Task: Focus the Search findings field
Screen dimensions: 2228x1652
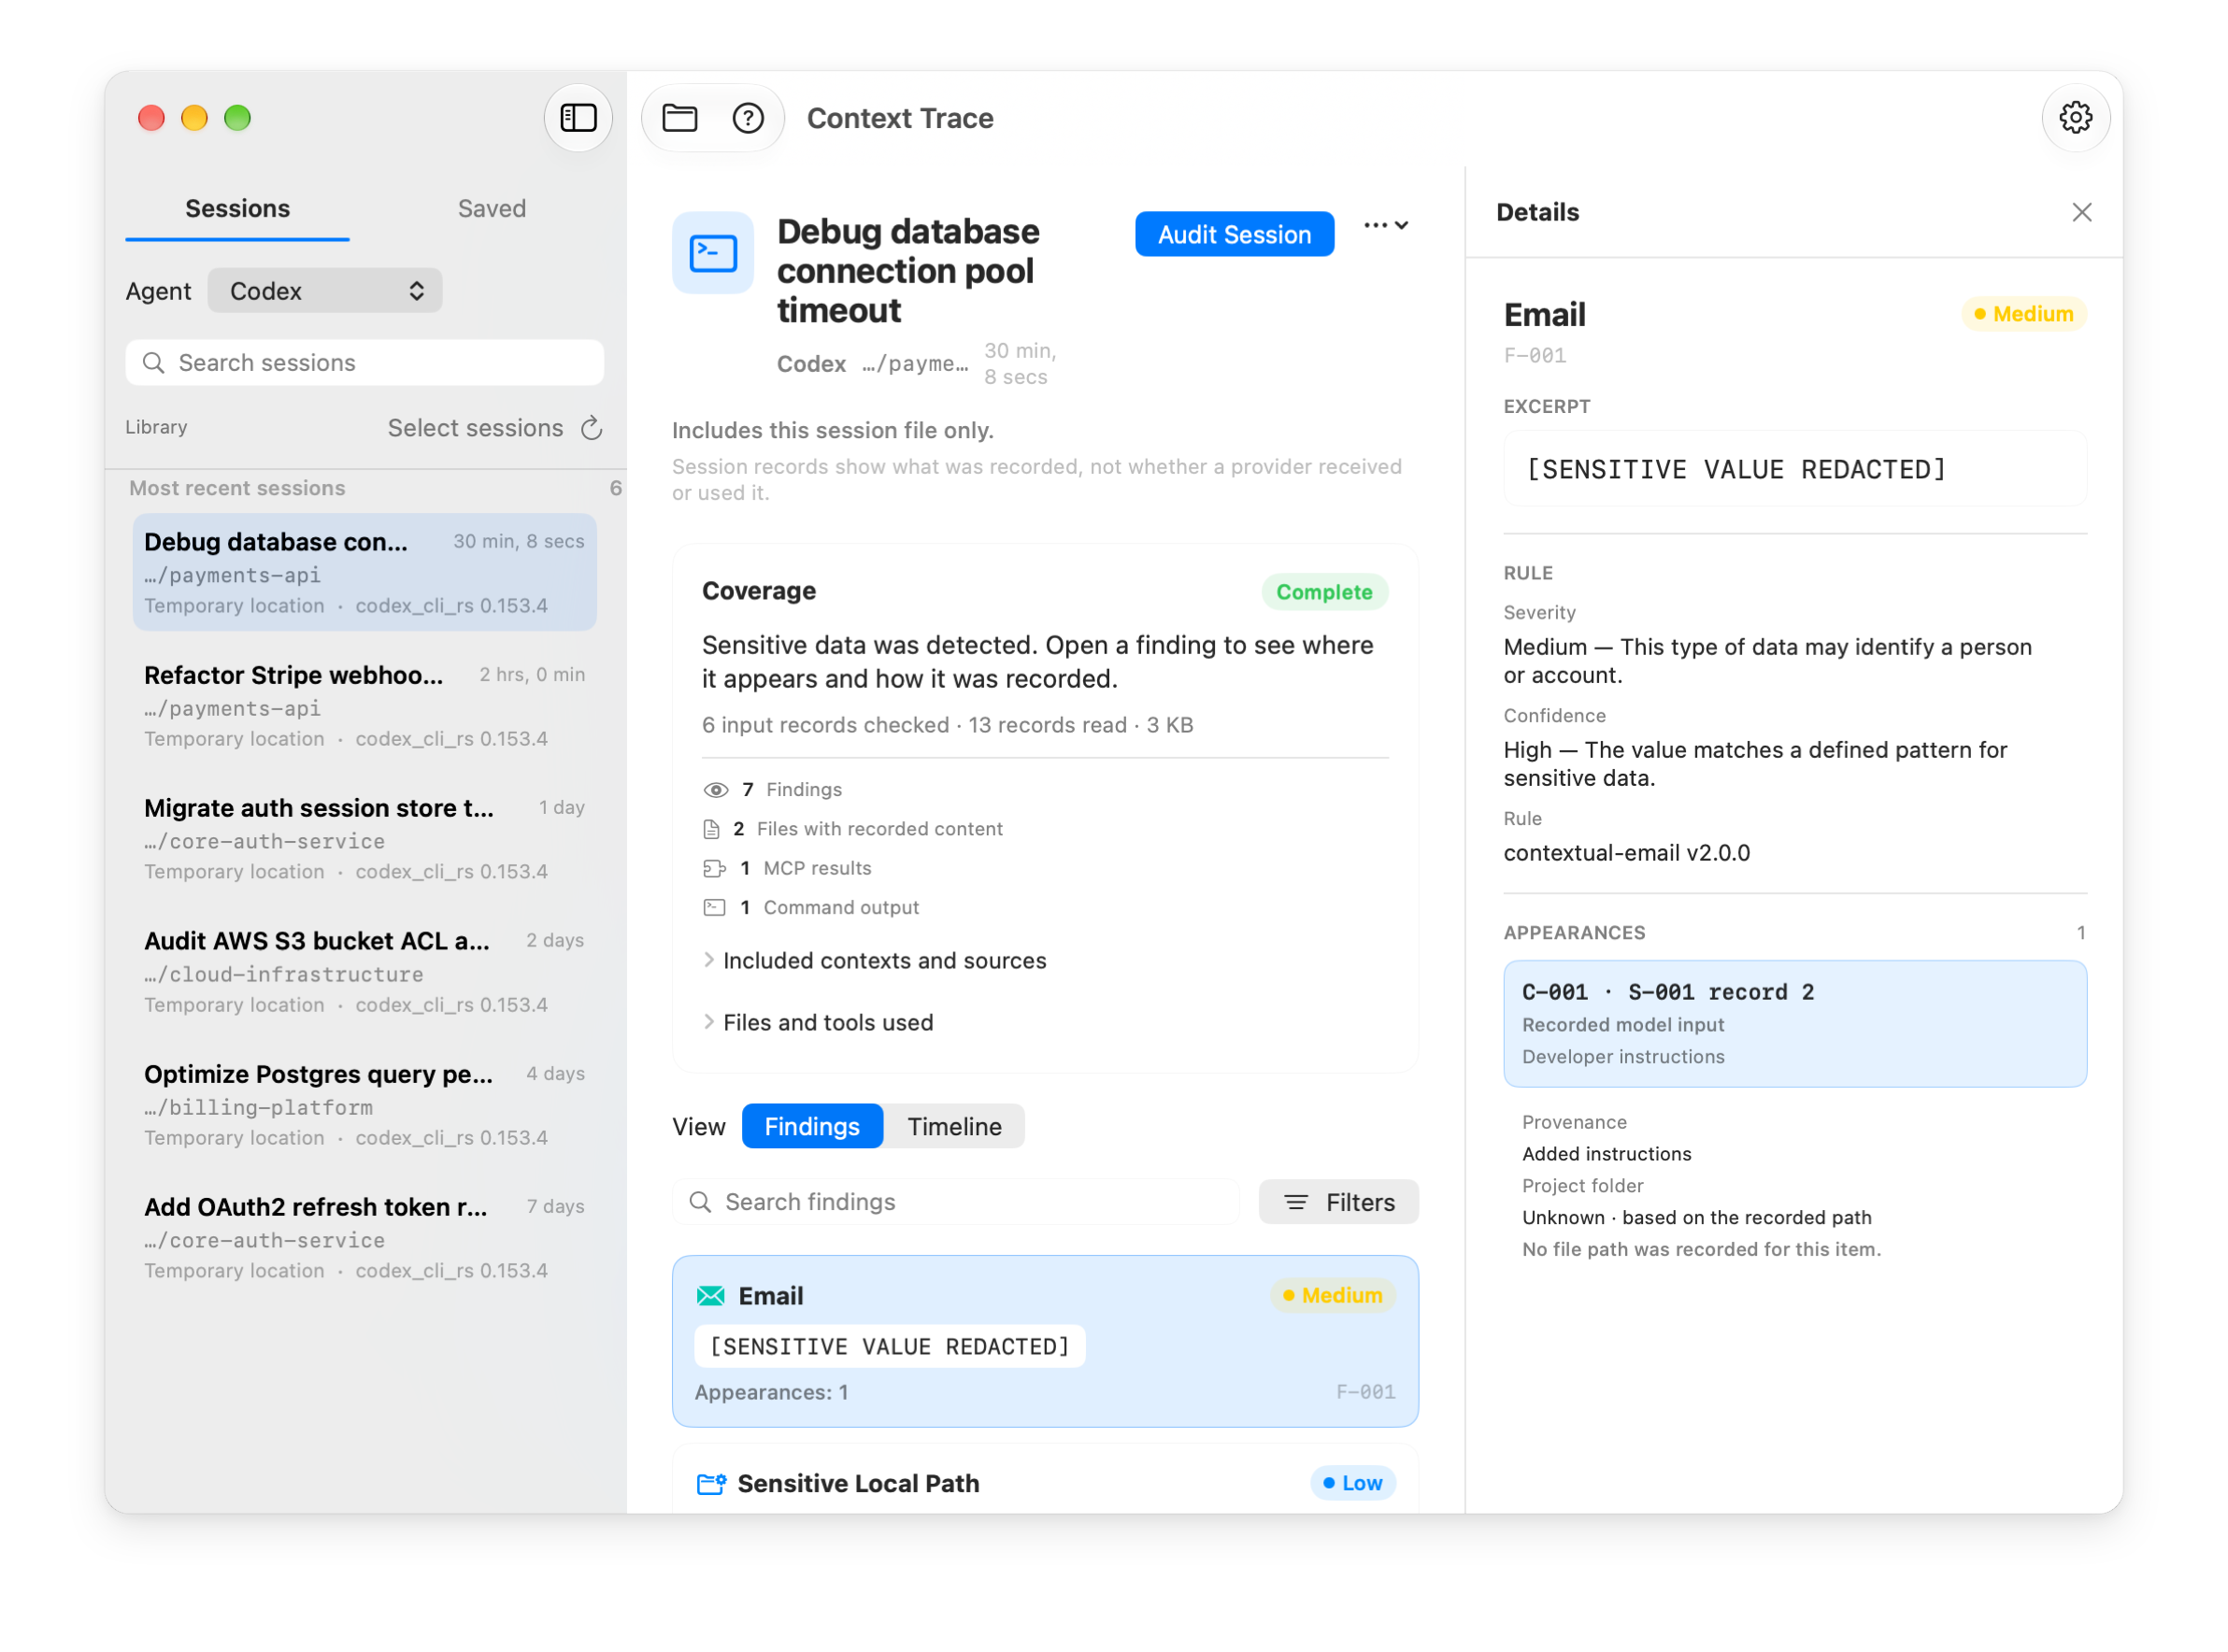Action: pyautogui.click(x=957, y=1202)
